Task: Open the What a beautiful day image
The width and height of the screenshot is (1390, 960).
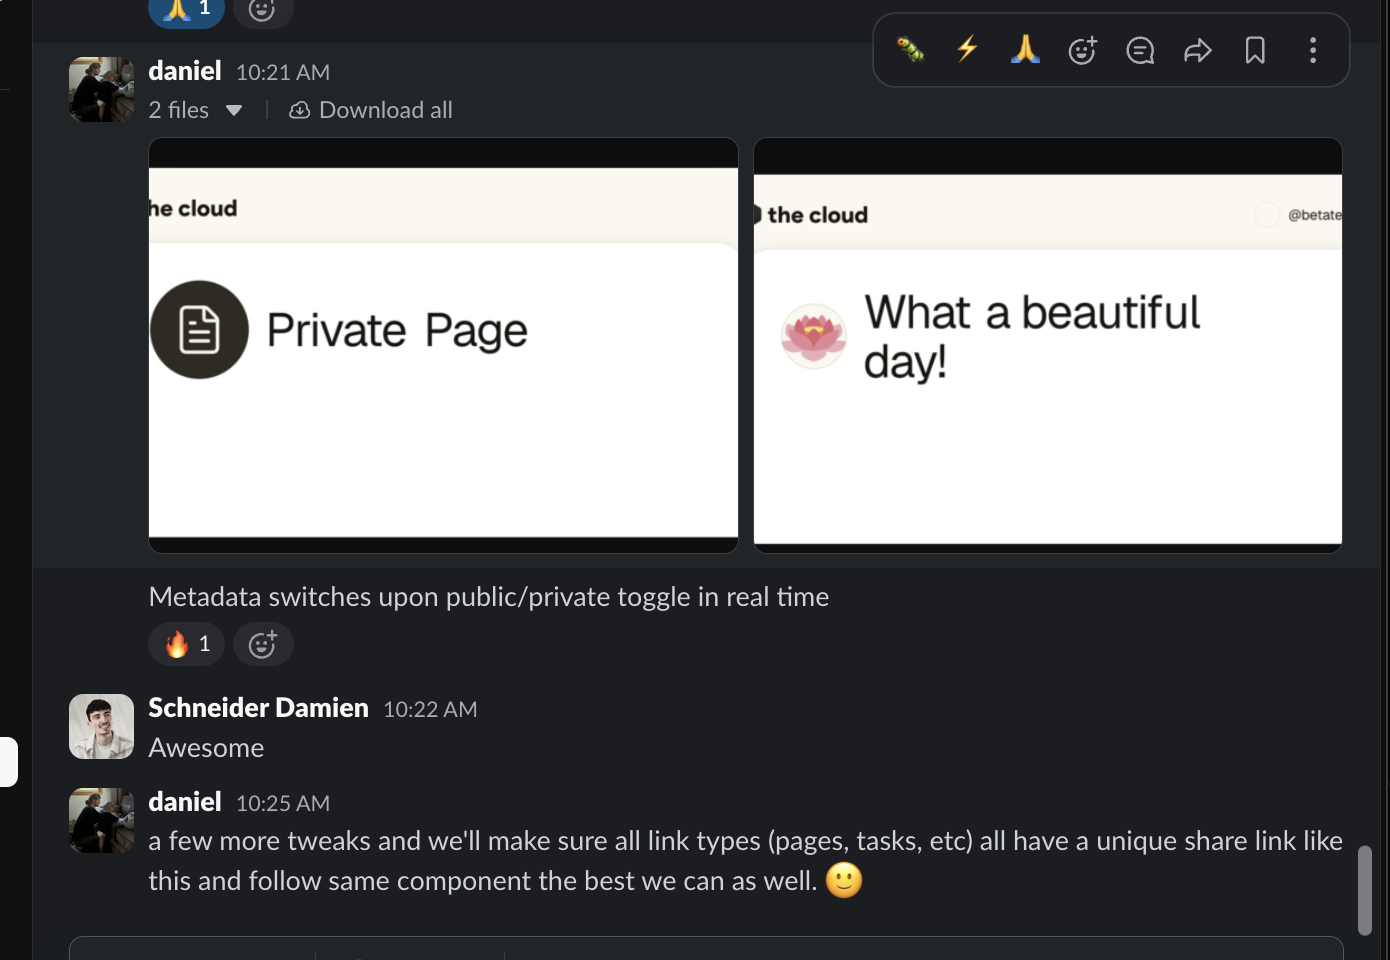Action: pyautogui.click(x=1047, y=345)
